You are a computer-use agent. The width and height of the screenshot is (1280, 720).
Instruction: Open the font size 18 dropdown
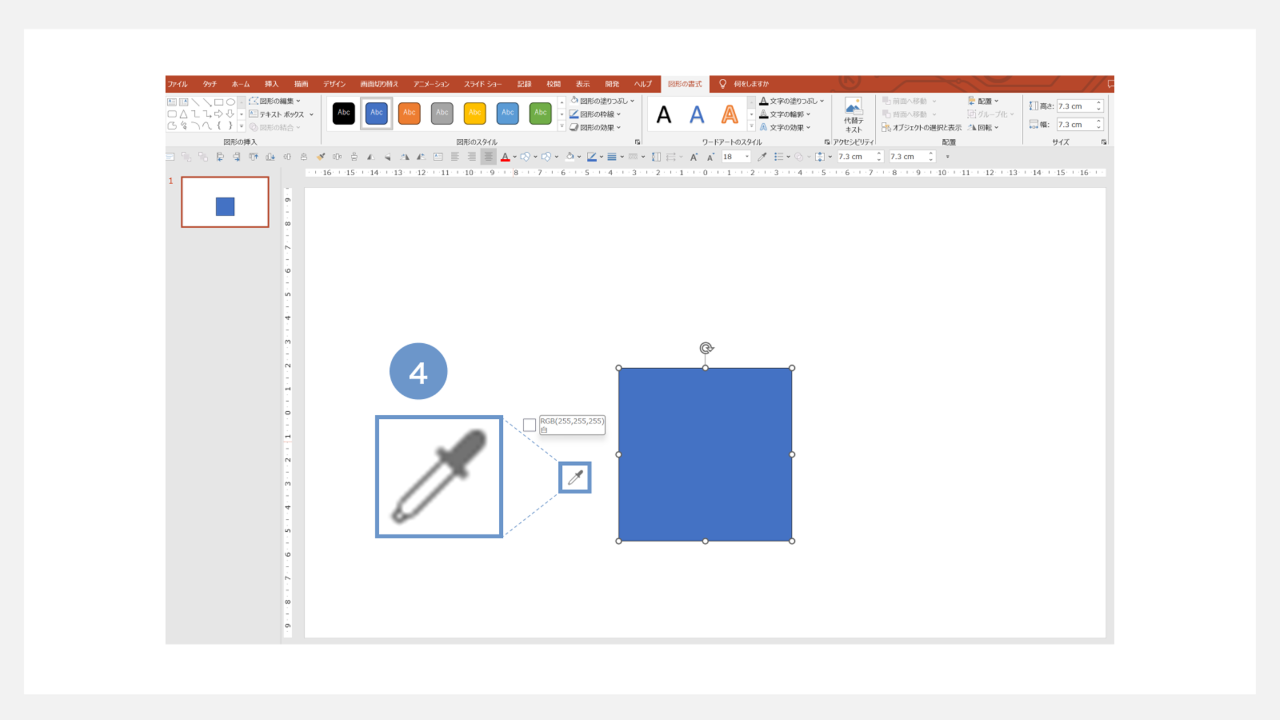pos(747,157)
